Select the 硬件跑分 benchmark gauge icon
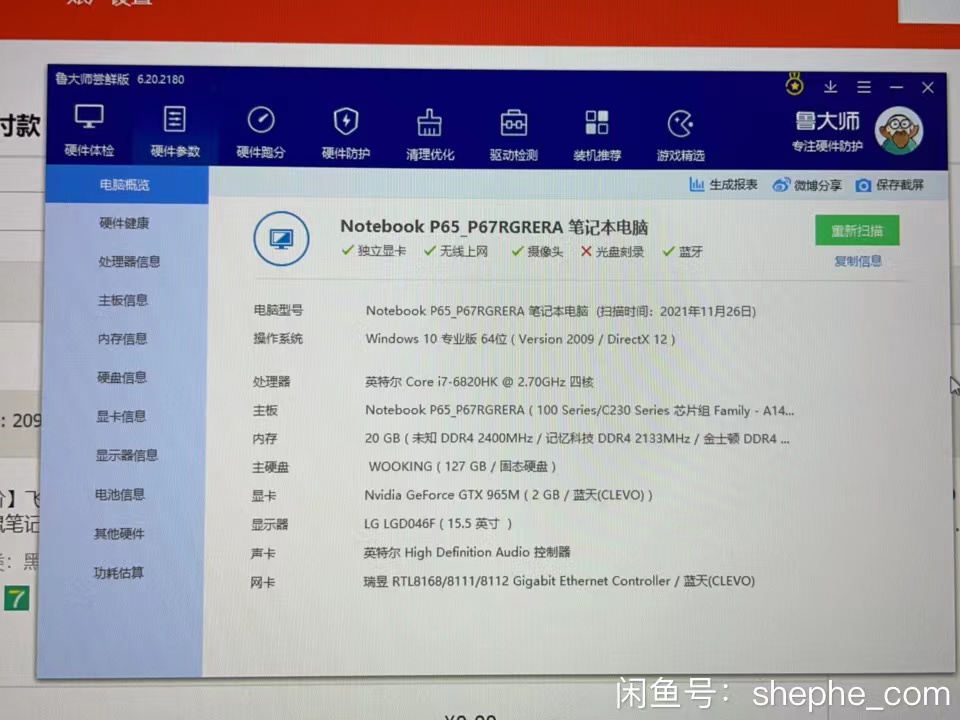The width and height of the screenshot is (960, 720). pos(261,121)
